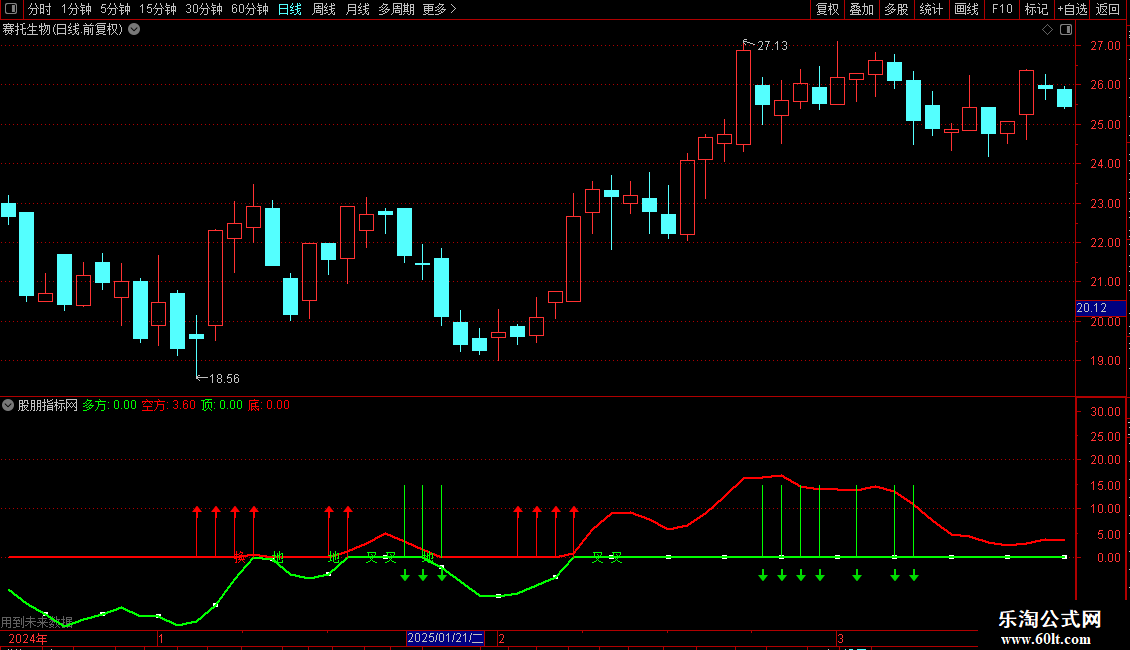Click the 顶: 0.00 indicator value
This screenshot has width=1130, height=650.
pyautogui.click(x=222, y=405)
